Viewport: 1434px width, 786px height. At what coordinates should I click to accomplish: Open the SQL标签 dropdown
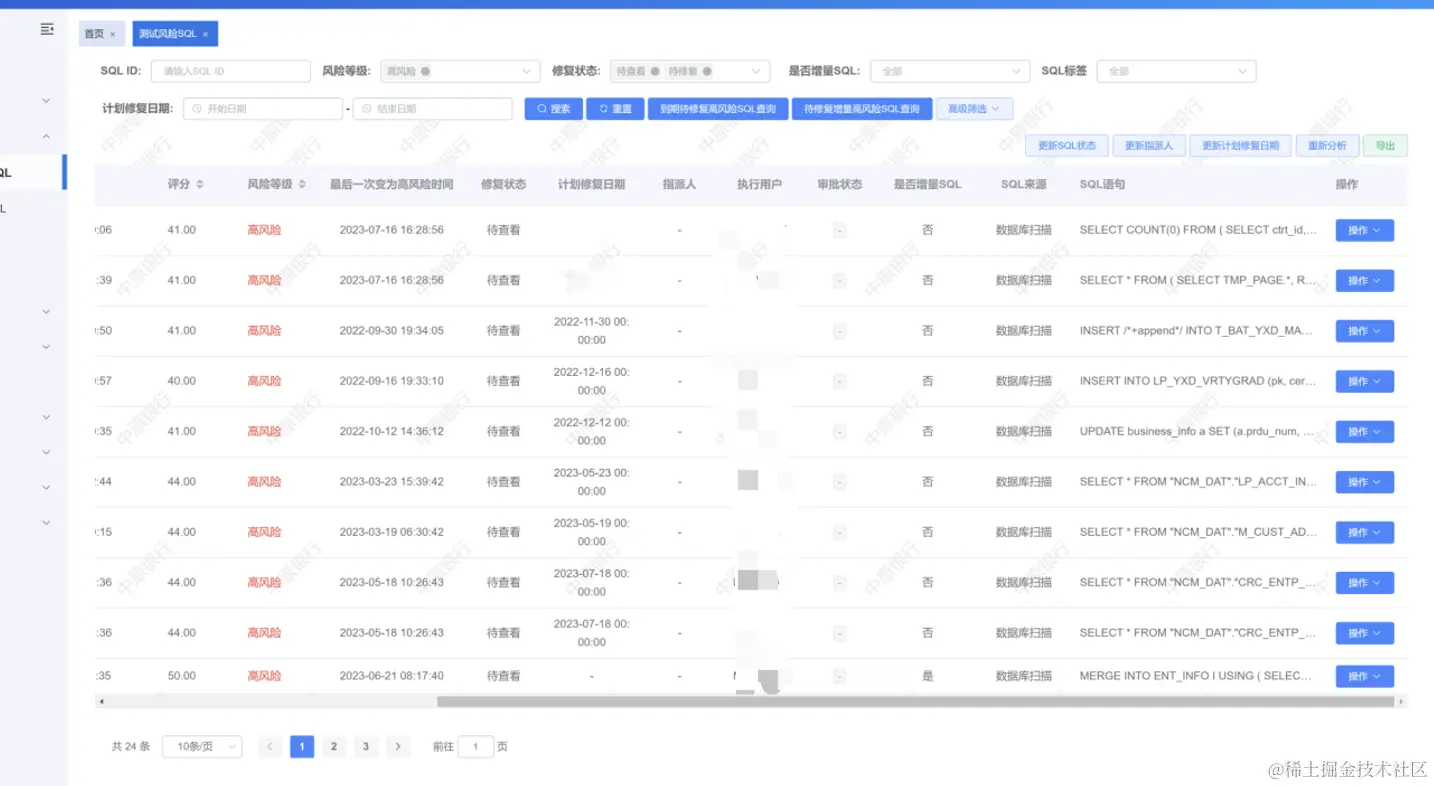tap(1176, 71)
